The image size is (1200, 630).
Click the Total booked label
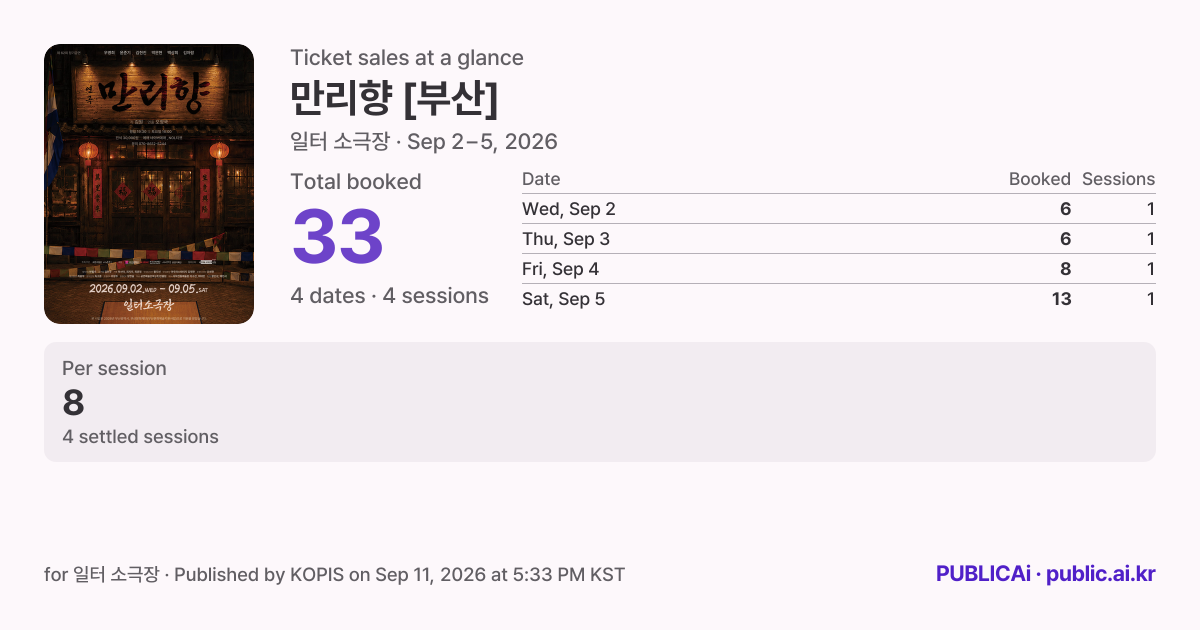tap(356, 182)
